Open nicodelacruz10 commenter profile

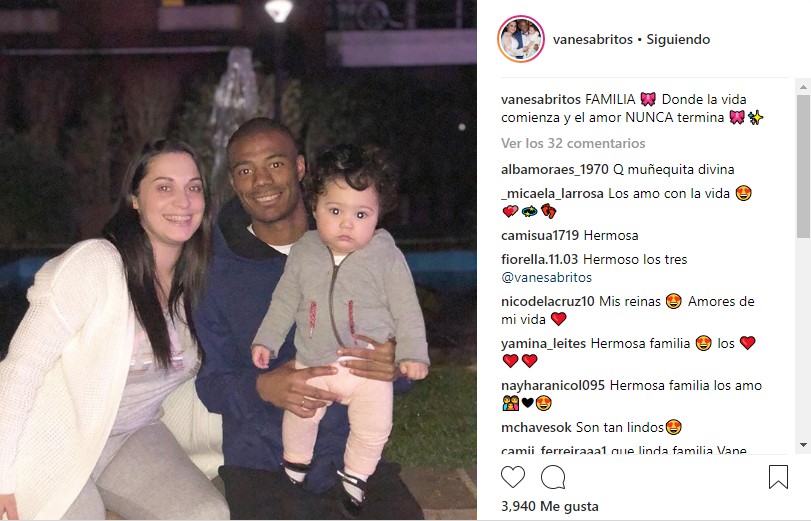click(548, 301)
